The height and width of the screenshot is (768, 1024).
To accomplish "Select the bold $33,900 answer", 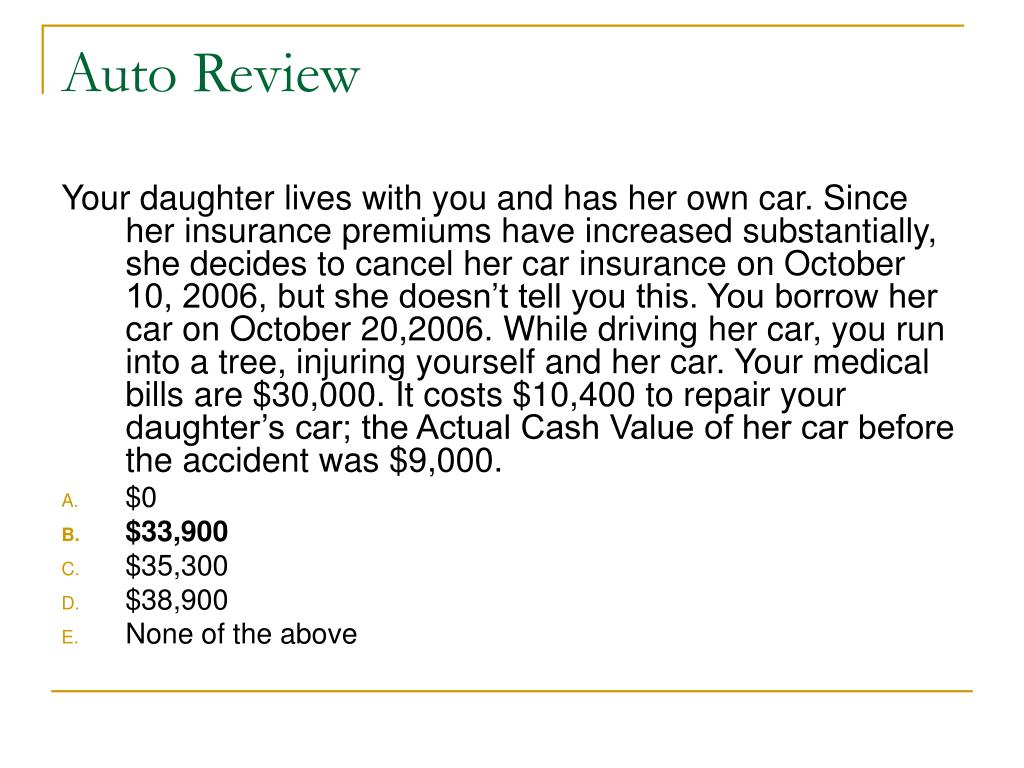I will [x=176, y=532].
